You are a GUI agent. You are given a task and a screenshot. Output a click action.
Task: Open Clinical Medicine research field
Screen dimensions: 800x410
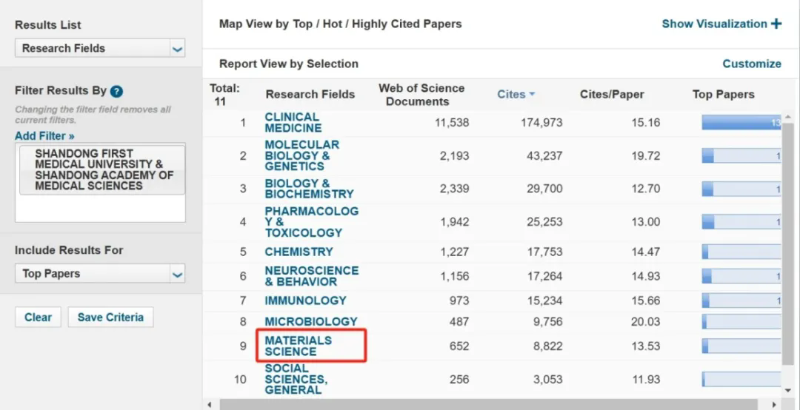coord(292,123)
